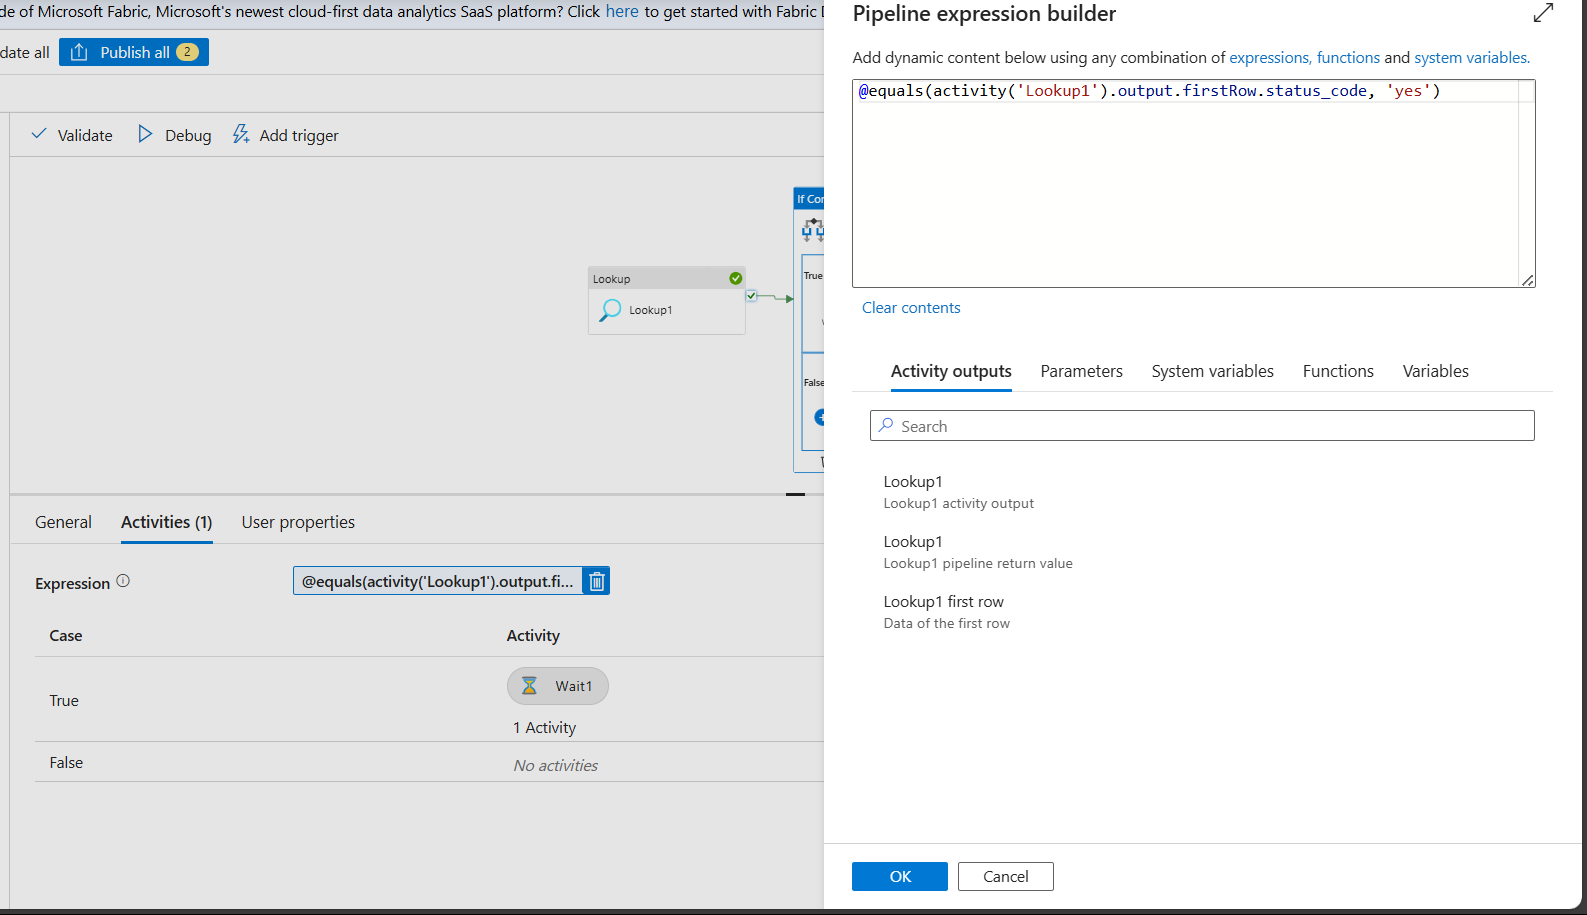Image resolution: width=1587 pixels, height=915 pixels.
Task: Click inside the dynamic content expression editor
Action: click(1193, 184)
